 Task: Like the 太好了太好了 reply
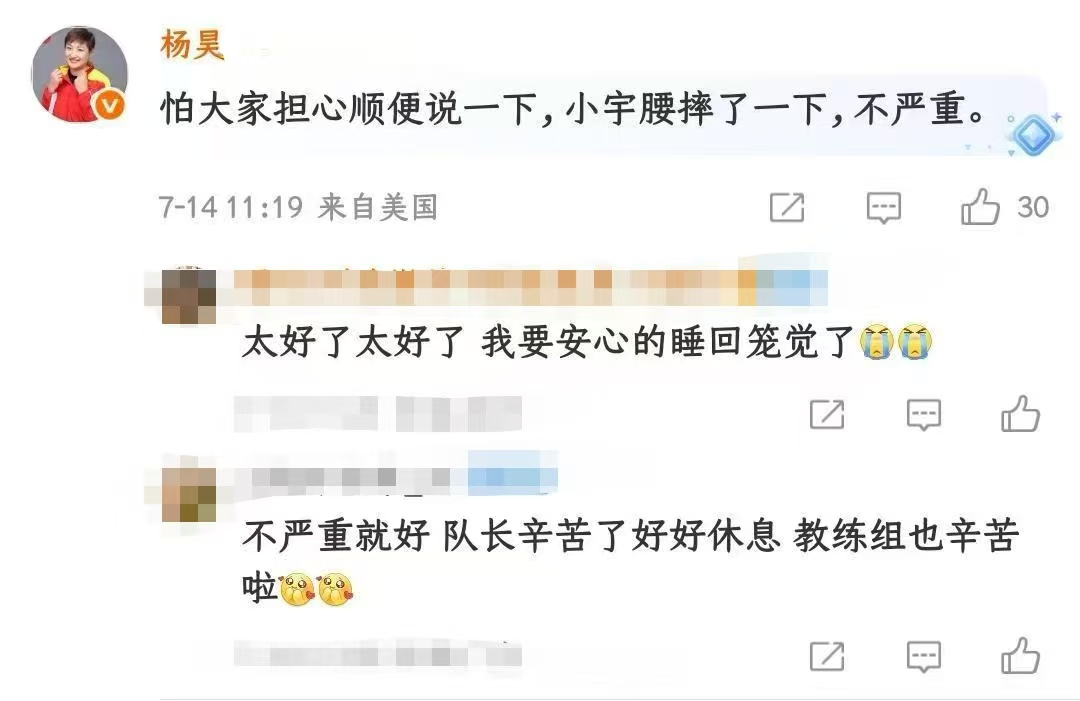click(1020, 413)
